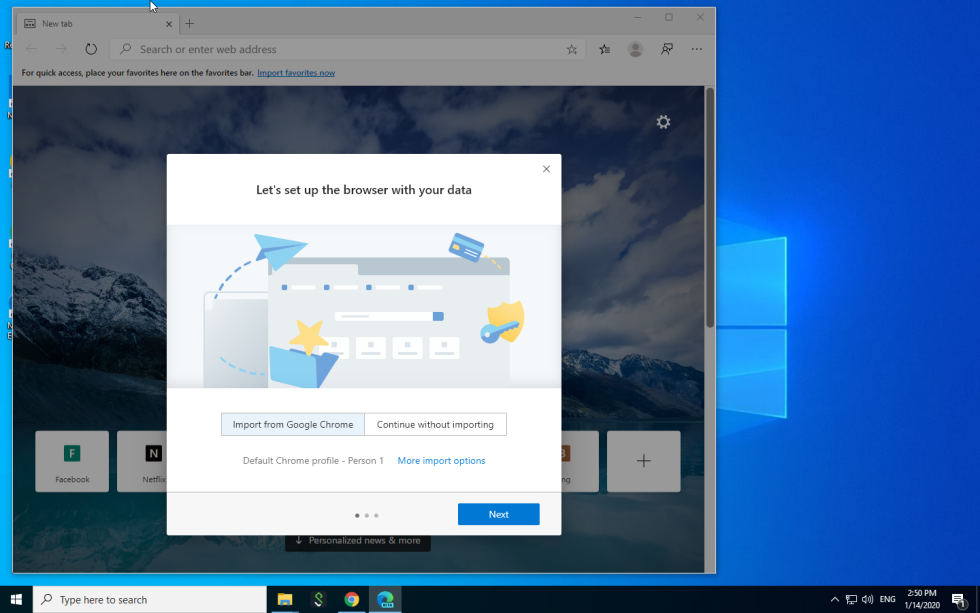Open File Explorer from the taskbar

pyautogui.click(x=285, y=599)
